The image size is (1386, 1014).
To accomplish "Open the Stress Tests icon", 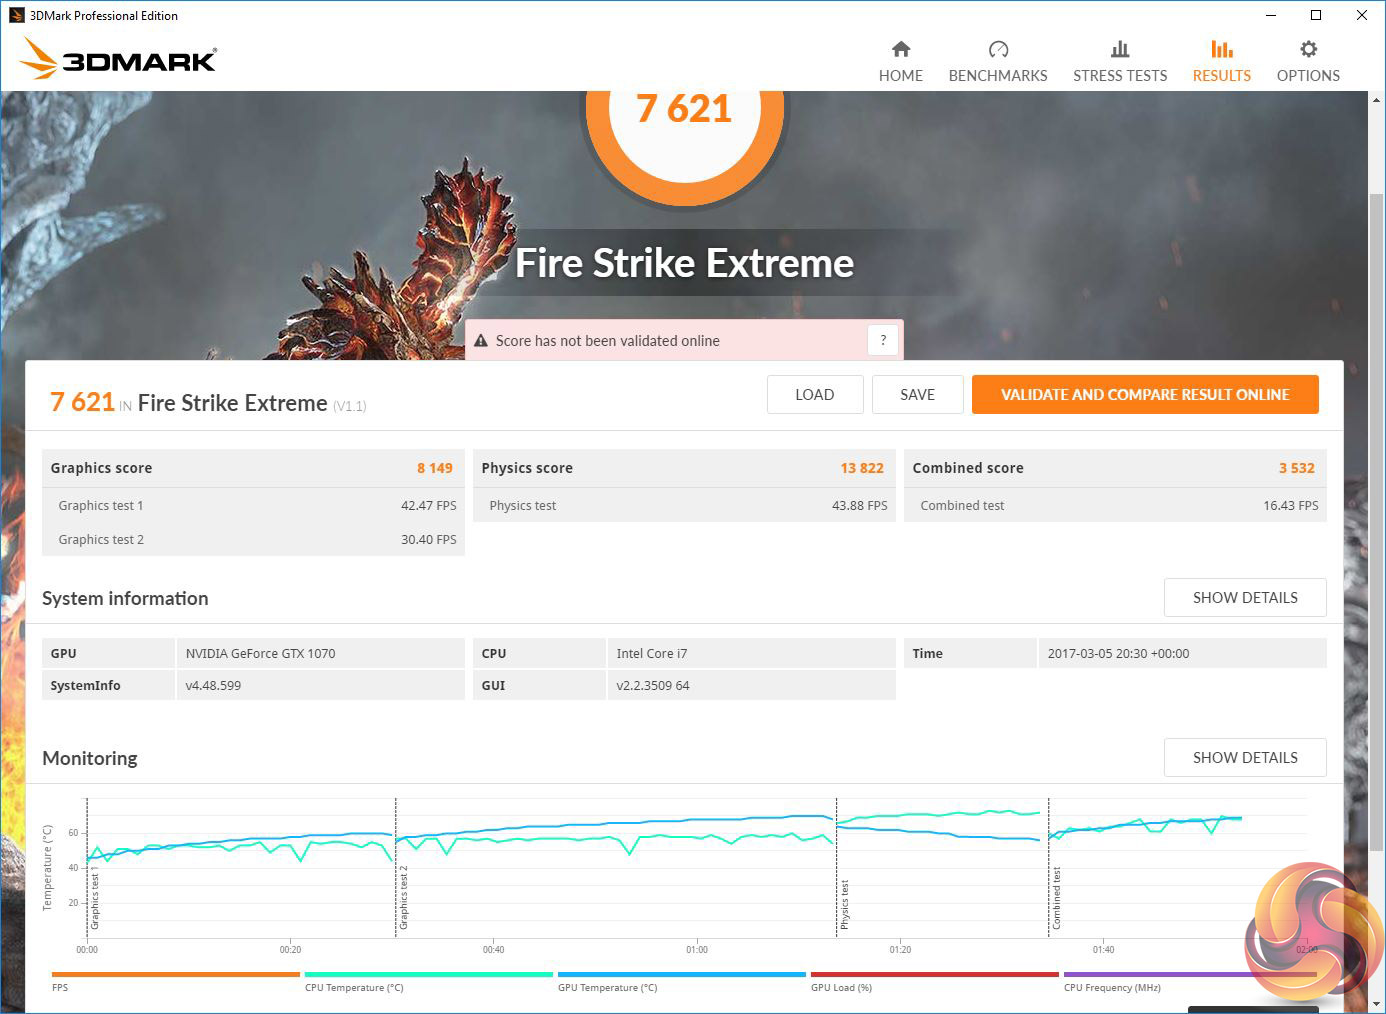I will coord(1120,49).
